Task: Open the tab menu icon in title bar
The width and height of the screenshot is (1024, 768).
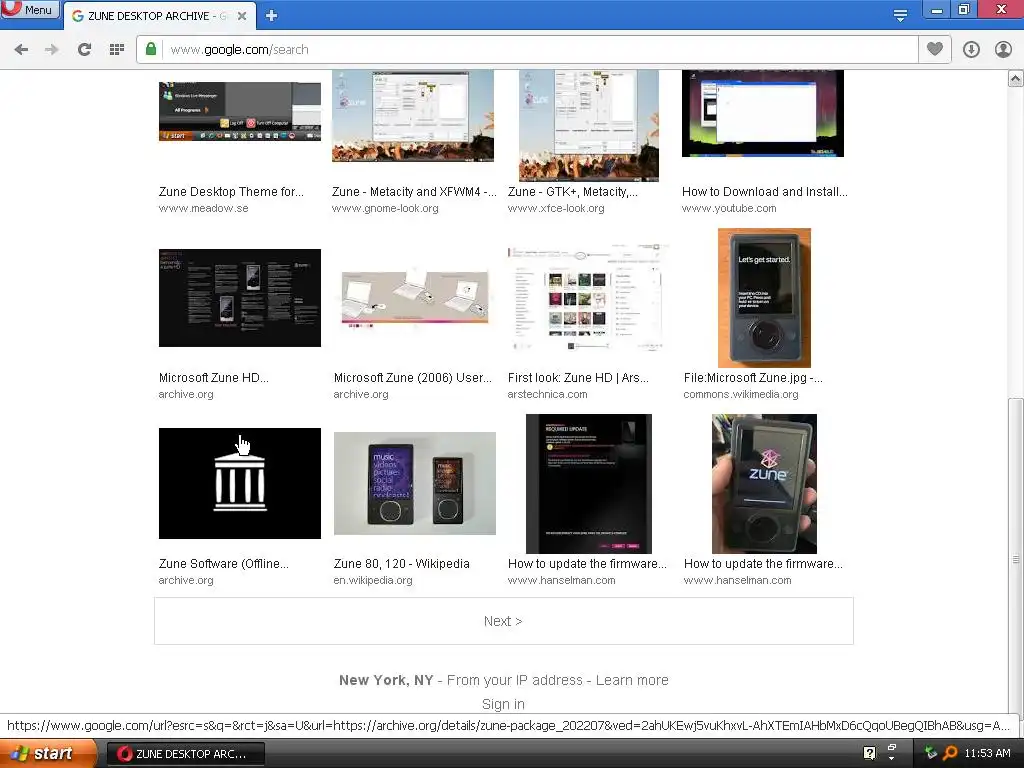Action: [901, 16]
